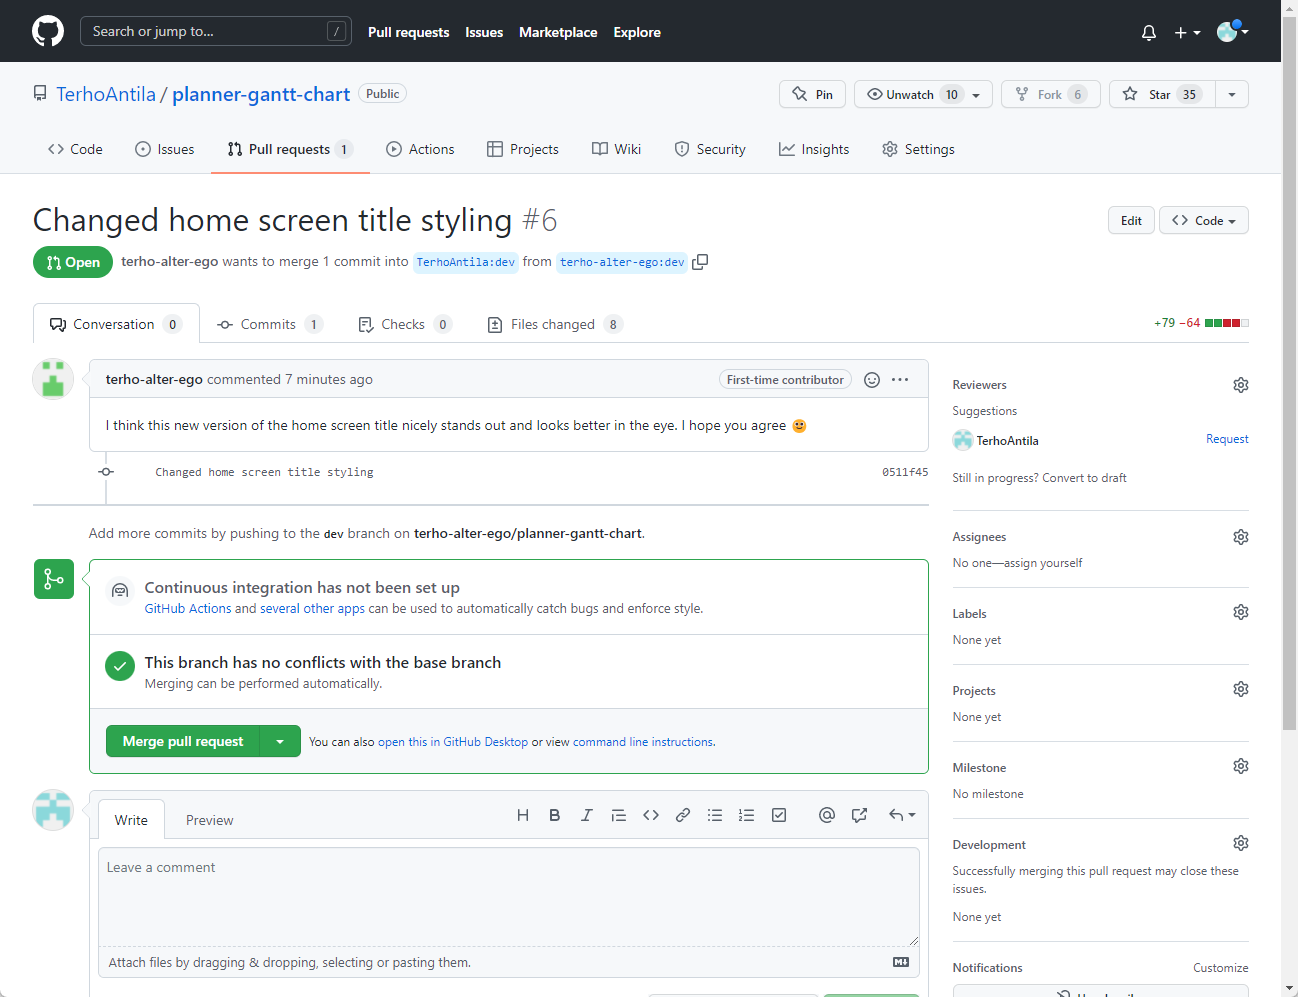
Task: Click into the Leave a comment box
Action: click(508, 896)
